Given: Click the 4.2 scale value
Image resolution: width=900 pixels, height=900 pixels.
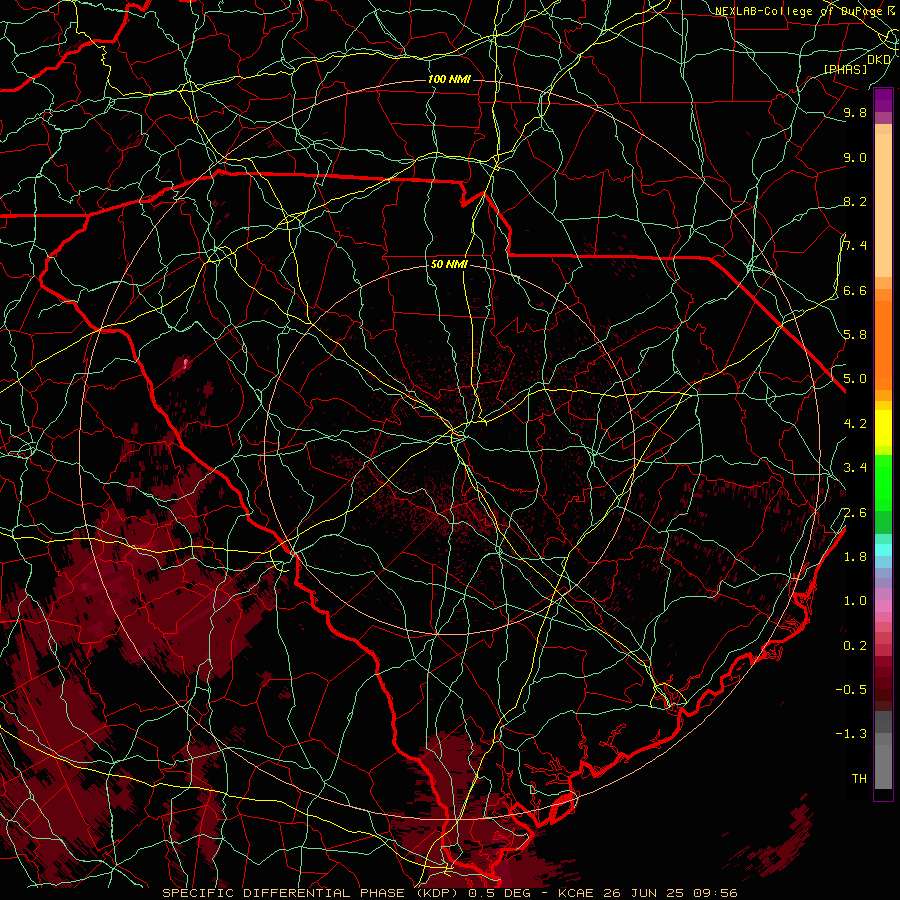Looking at the screenshot, I should click(855, 423).
